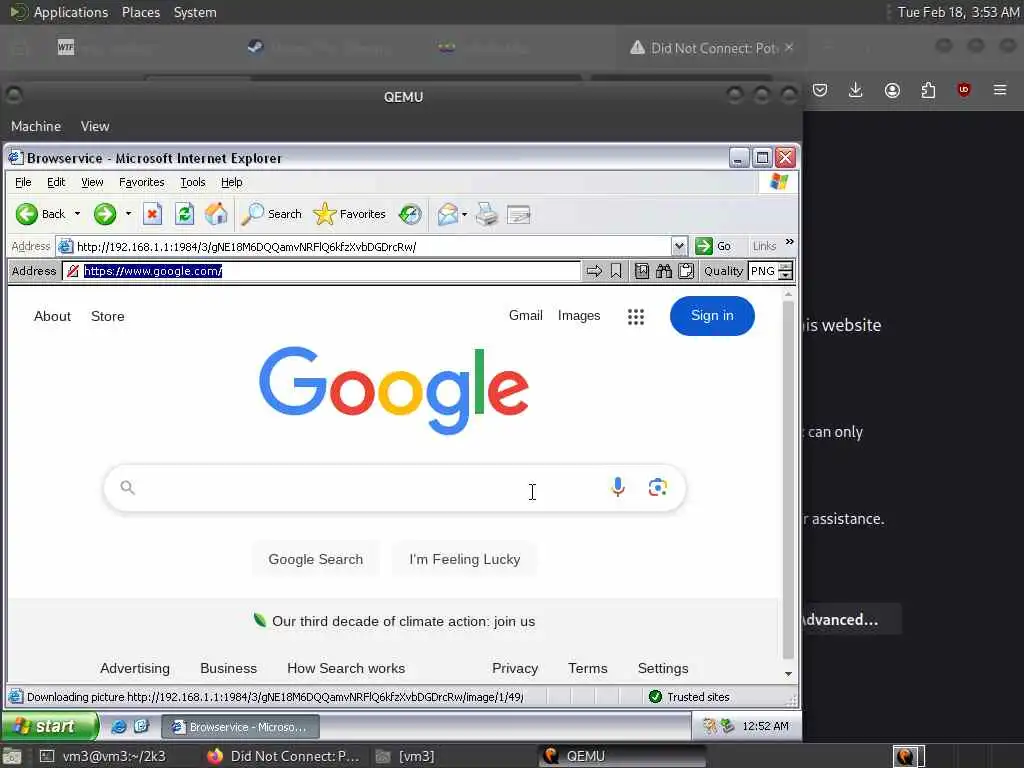Image resolution: width=1024 pixels, height=768 pixels.
Task: Open the Privacy footer link
Action: (515, 668)
